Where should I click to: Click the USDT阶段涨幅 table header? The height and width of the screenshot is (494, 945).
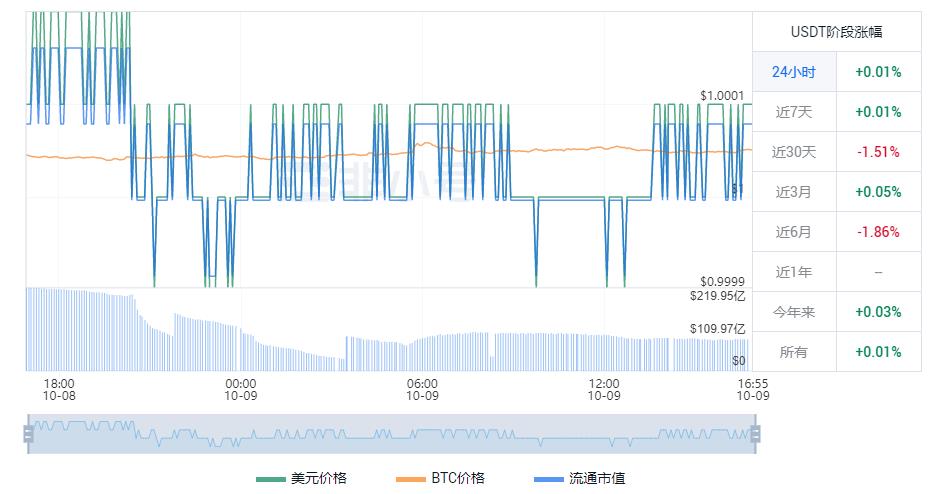(x=837, y=32)
